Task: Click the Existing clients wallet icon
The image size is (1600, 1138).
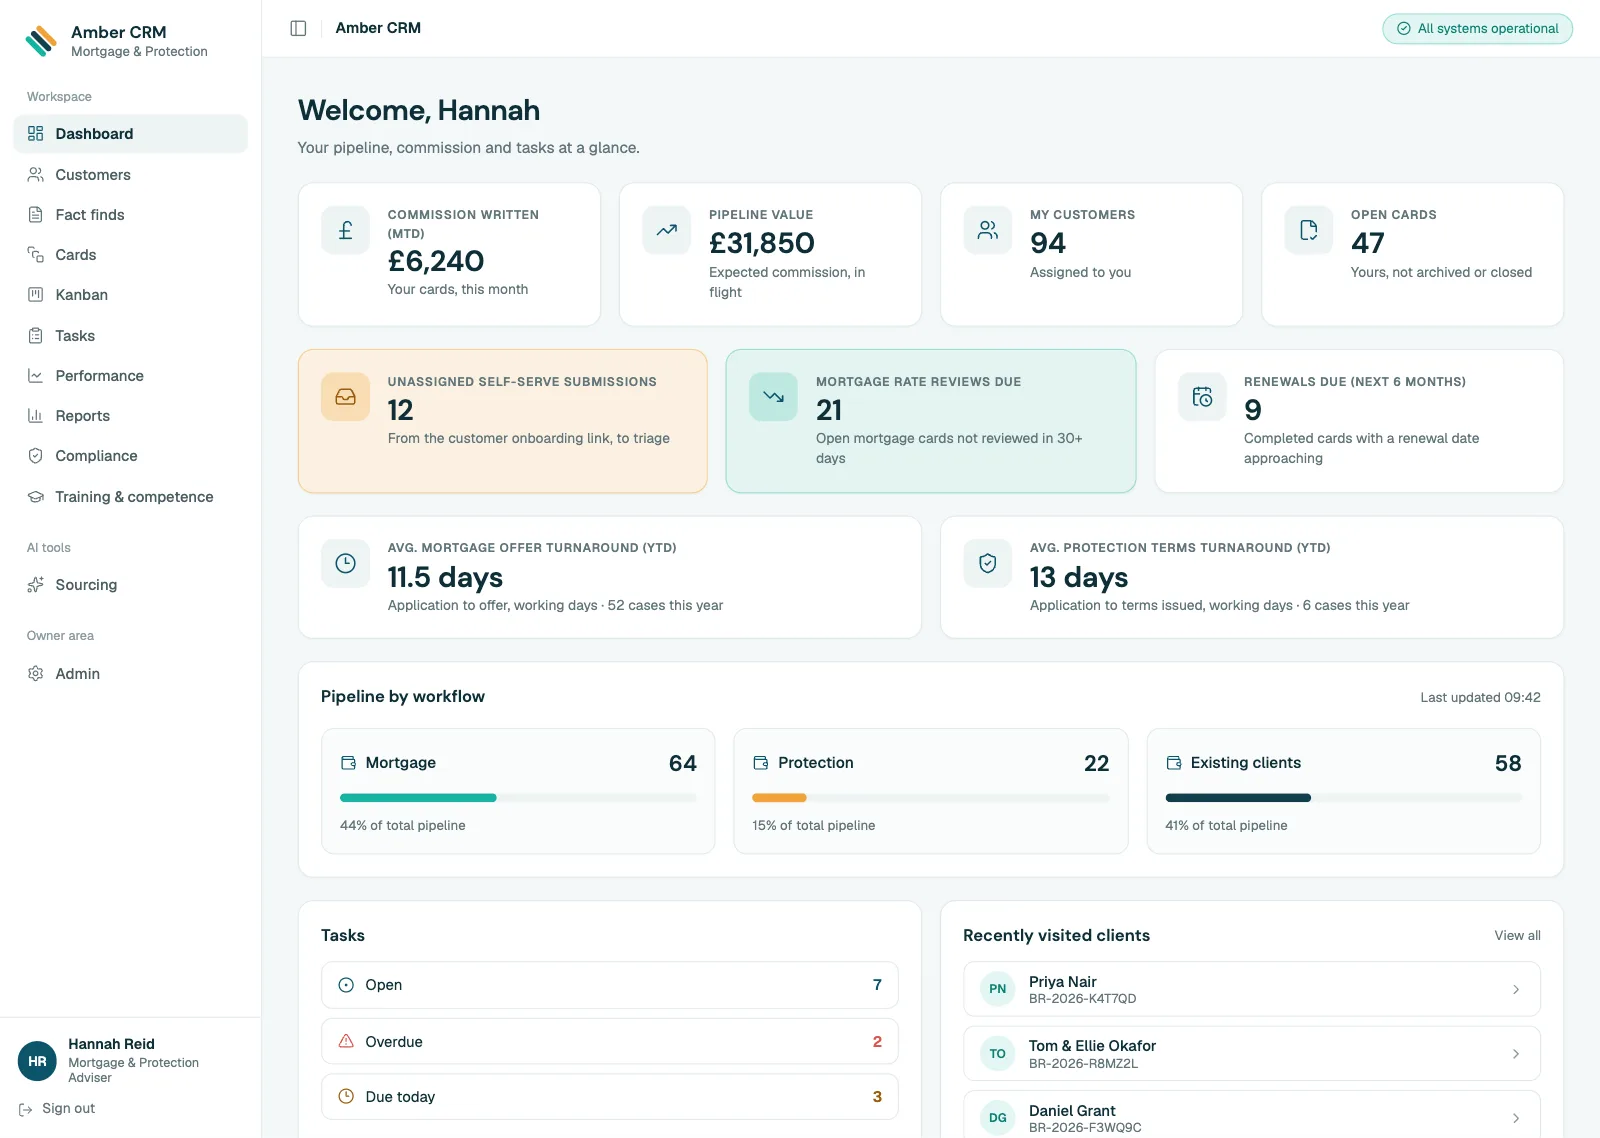Action: [1173, 763]
